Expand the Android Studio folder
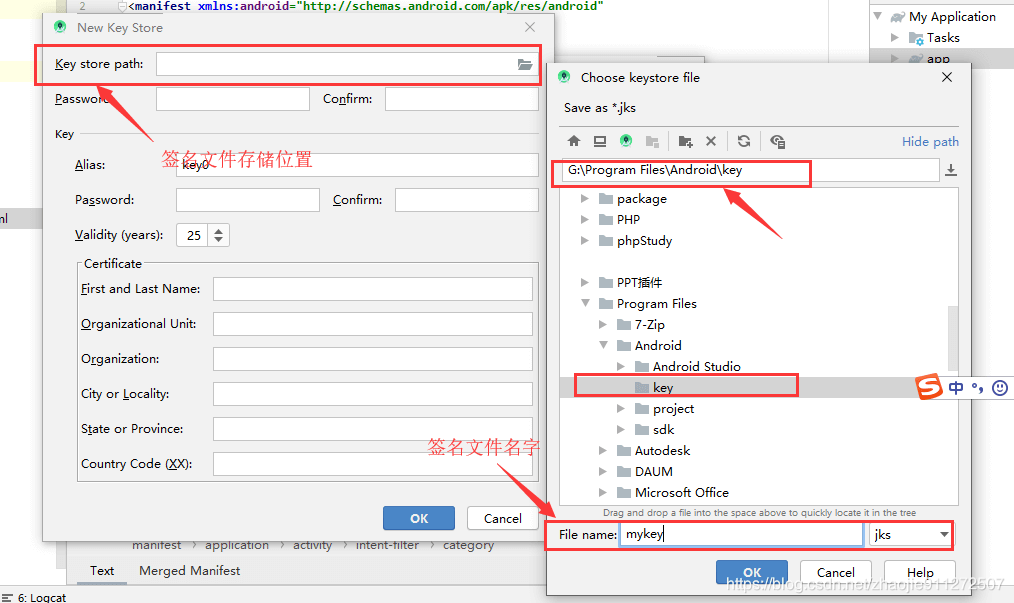Screen dimensions: 1014x603 [621, 367]
